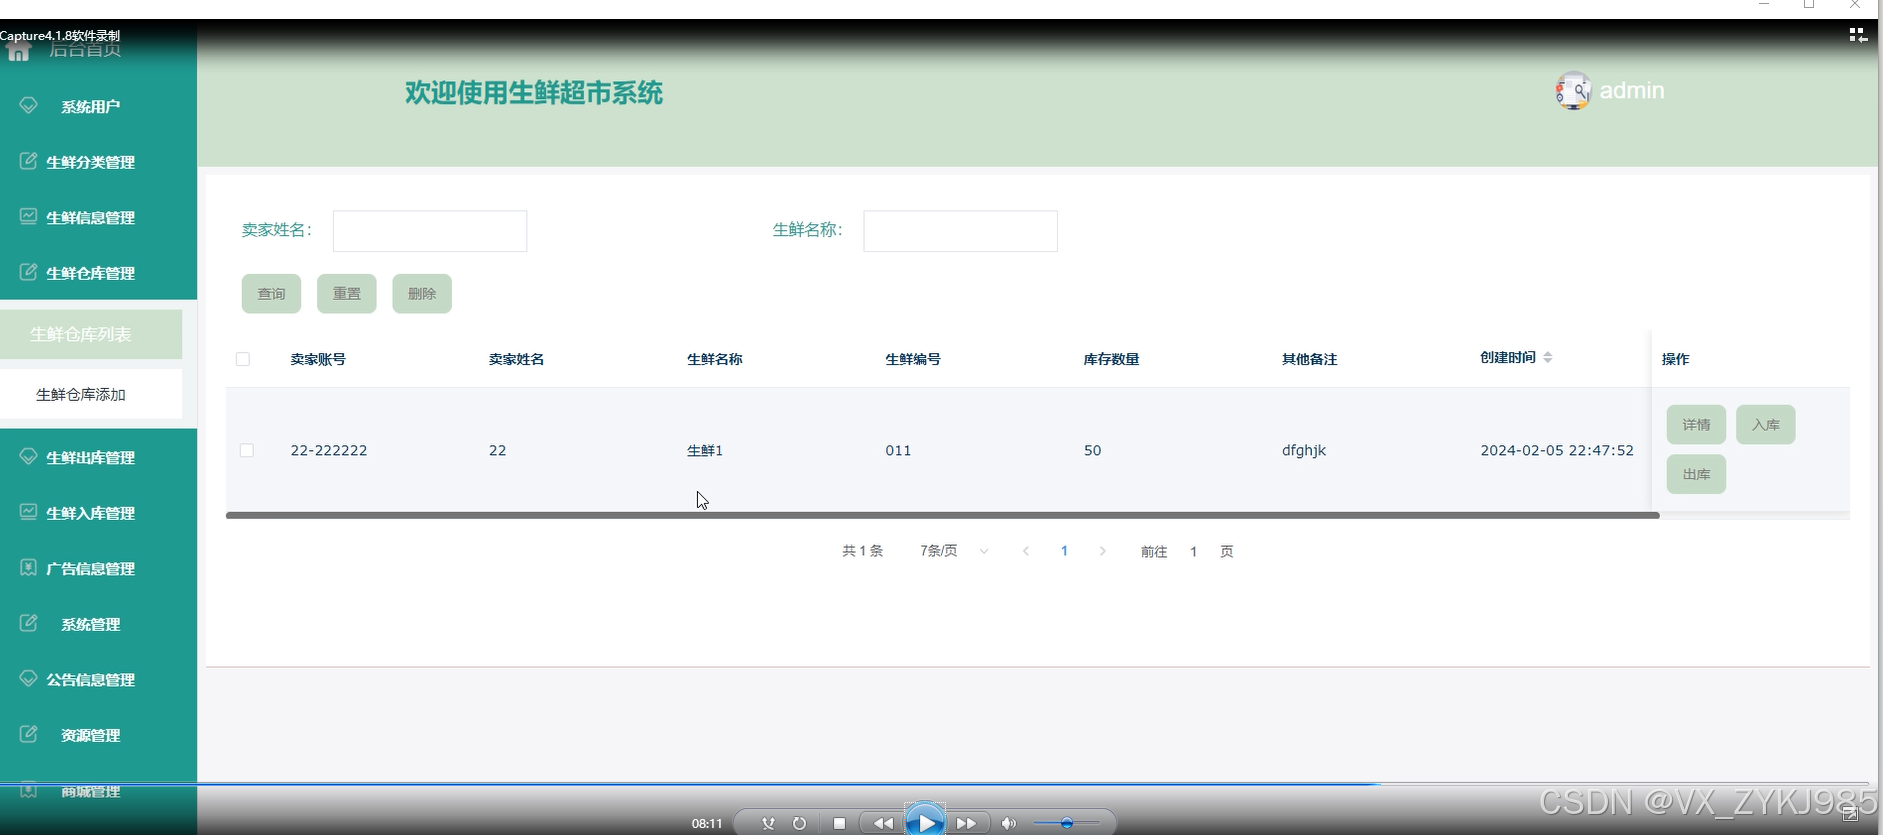Viewport: 1883px width, 835px height.
Task: Adjust the player volume slider
Action: (1066, 823)
